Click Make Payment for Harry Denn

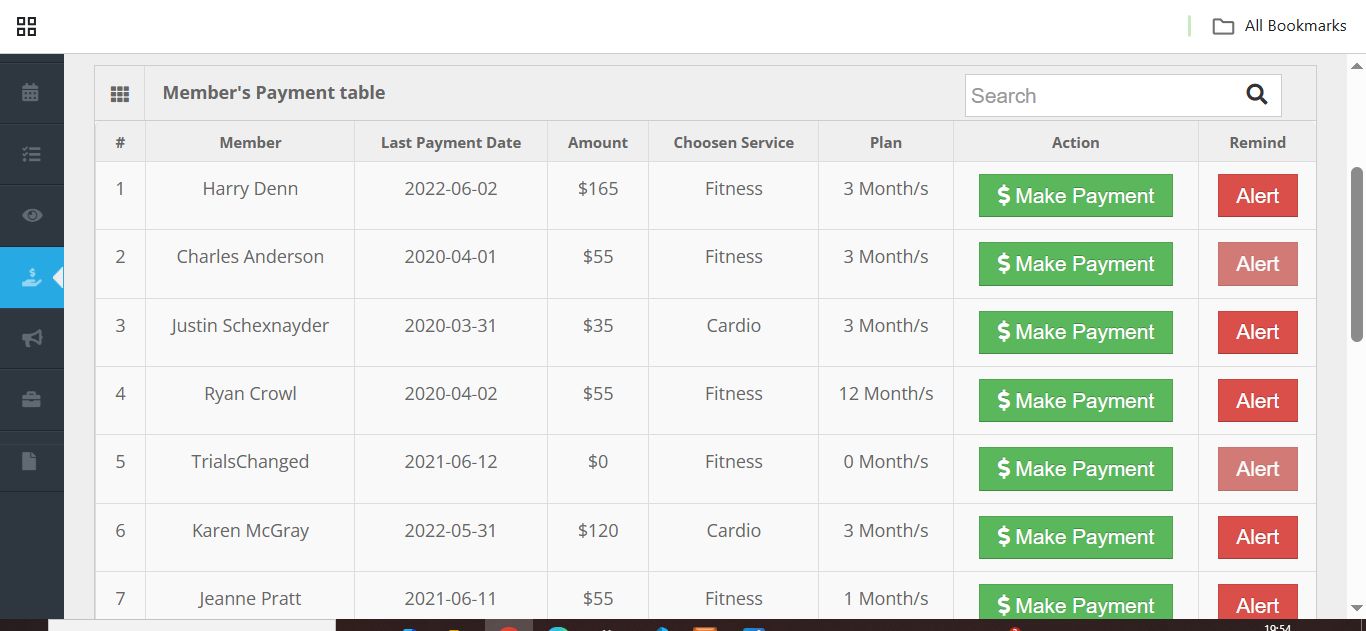click(1075, 196)
